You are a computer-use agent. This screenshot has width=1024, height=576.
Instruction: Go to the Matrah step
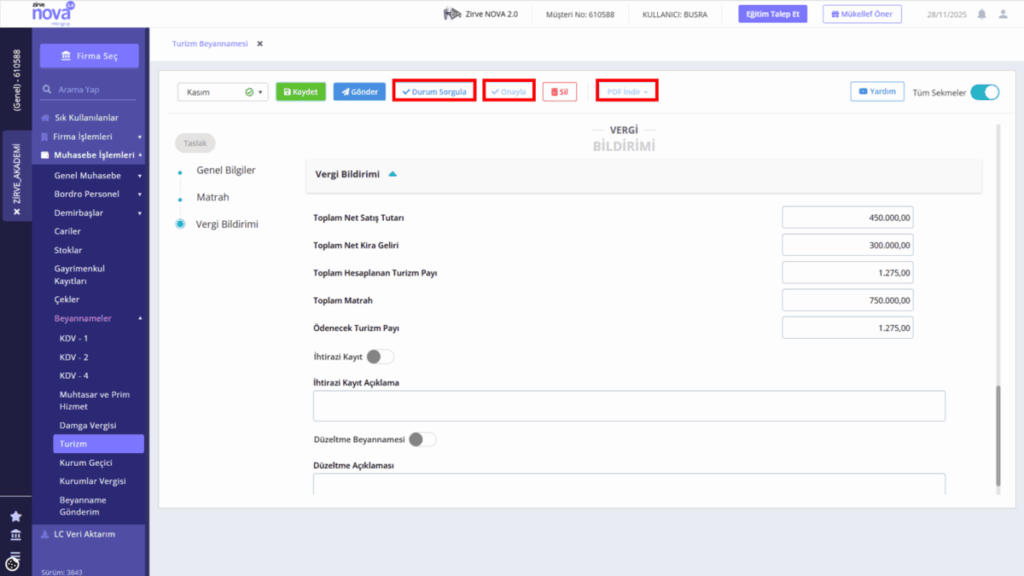point(213,197)
